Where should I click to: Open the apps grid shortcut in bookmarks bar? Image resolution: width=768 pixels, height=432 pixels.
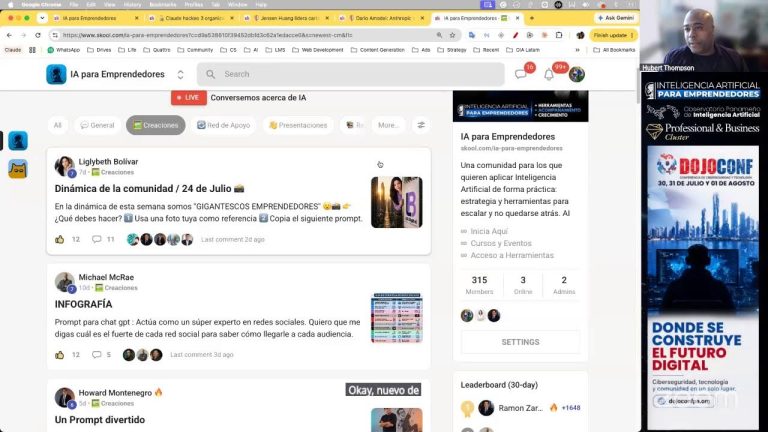tap(32, 50)
